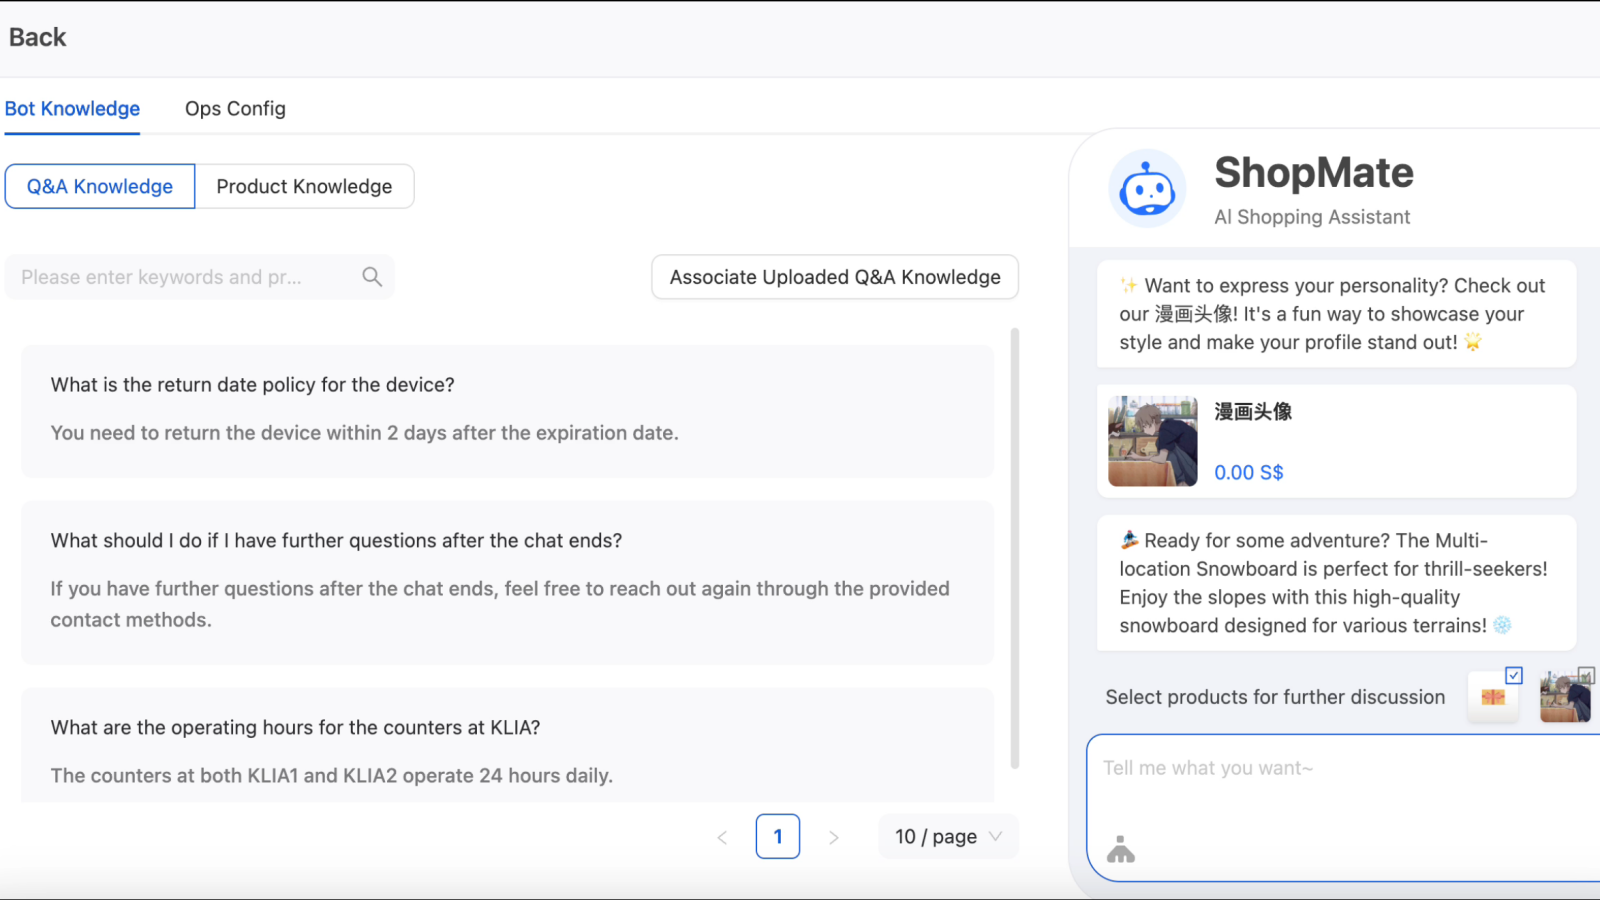Select answer about KLIA1 and KLIA2 hours
This screenshot has height=900, width=1600.
click(x=332, y=776)
